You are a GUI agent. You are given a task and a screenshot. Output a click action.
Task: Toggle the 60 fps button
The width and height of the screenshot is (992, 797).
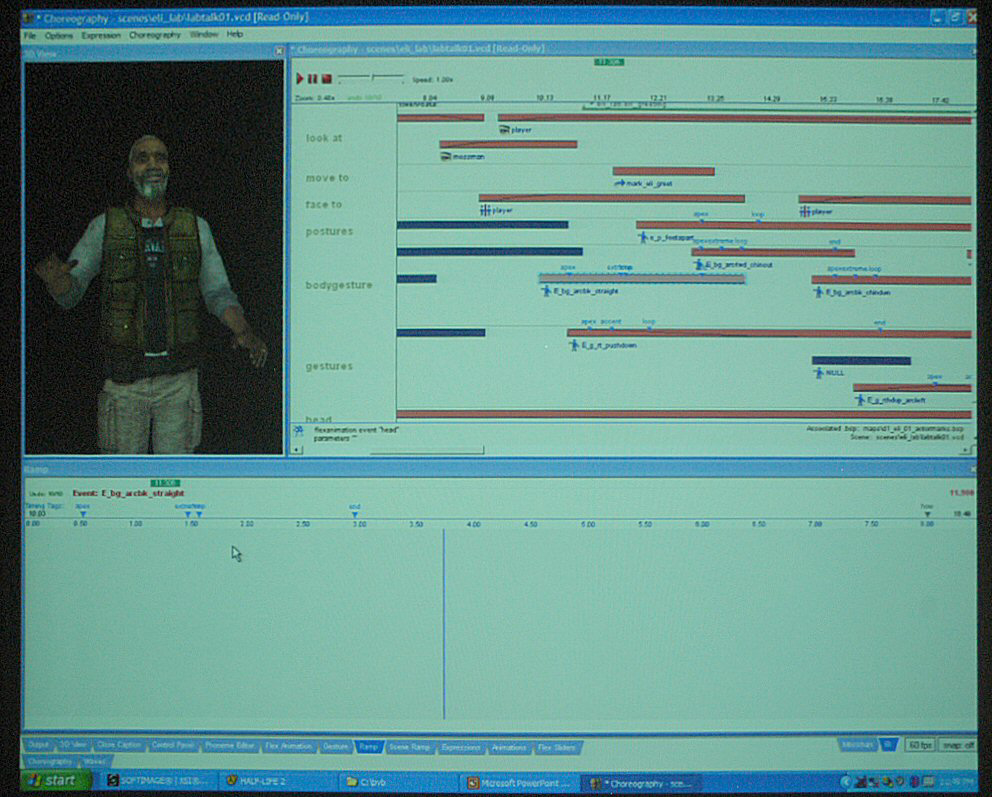(x=920, y=745)
